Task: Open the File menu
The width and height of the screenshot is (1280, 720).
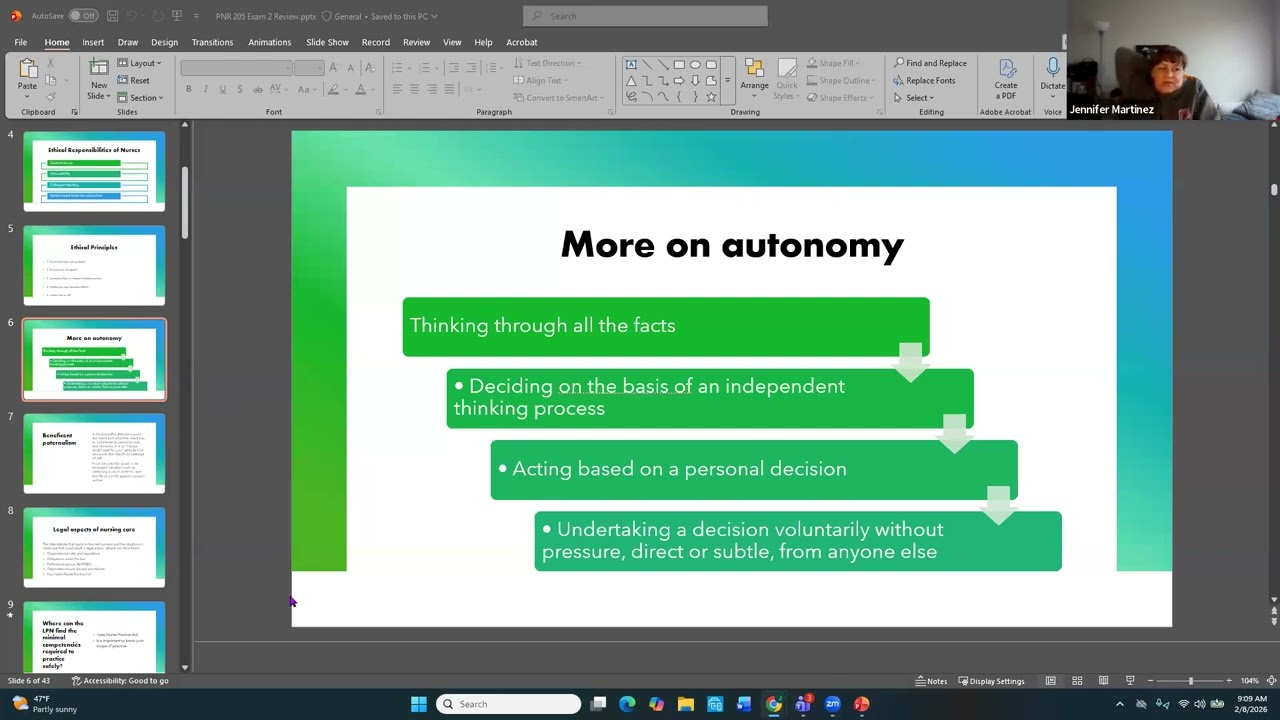Action: 20,42
